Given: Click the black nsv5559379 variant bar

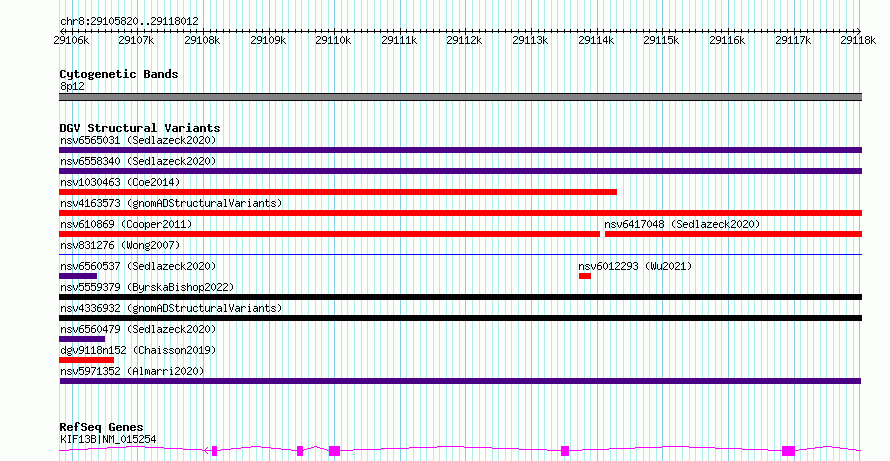Looking at the screenshot, I should coord(460,297).
